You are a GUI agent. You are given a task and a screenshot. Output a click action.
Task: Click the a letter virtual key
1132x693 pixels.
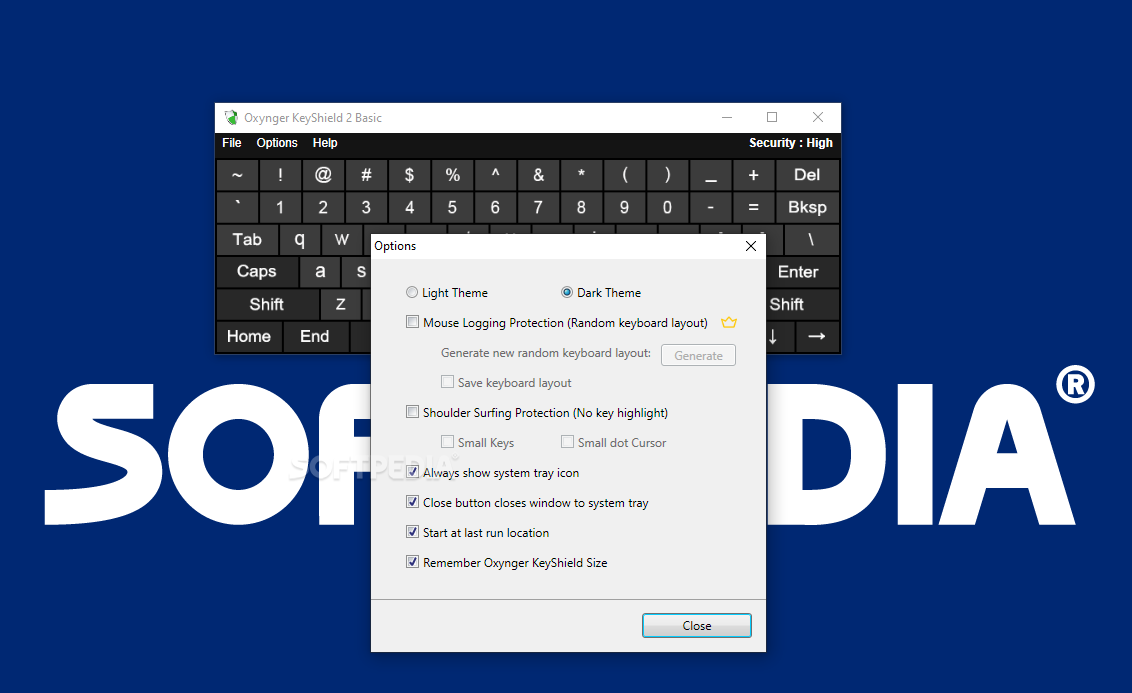tap(320, 271)
